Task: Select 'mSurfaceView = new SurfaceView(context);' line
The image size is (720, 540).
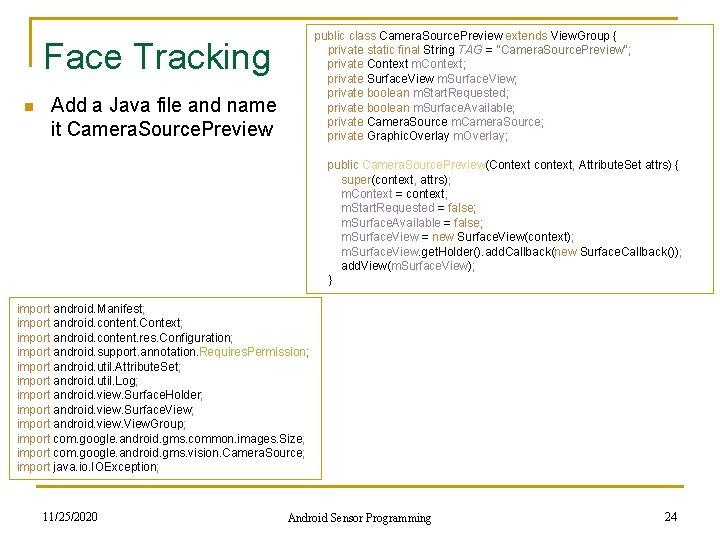Action: tap(457, 237)
